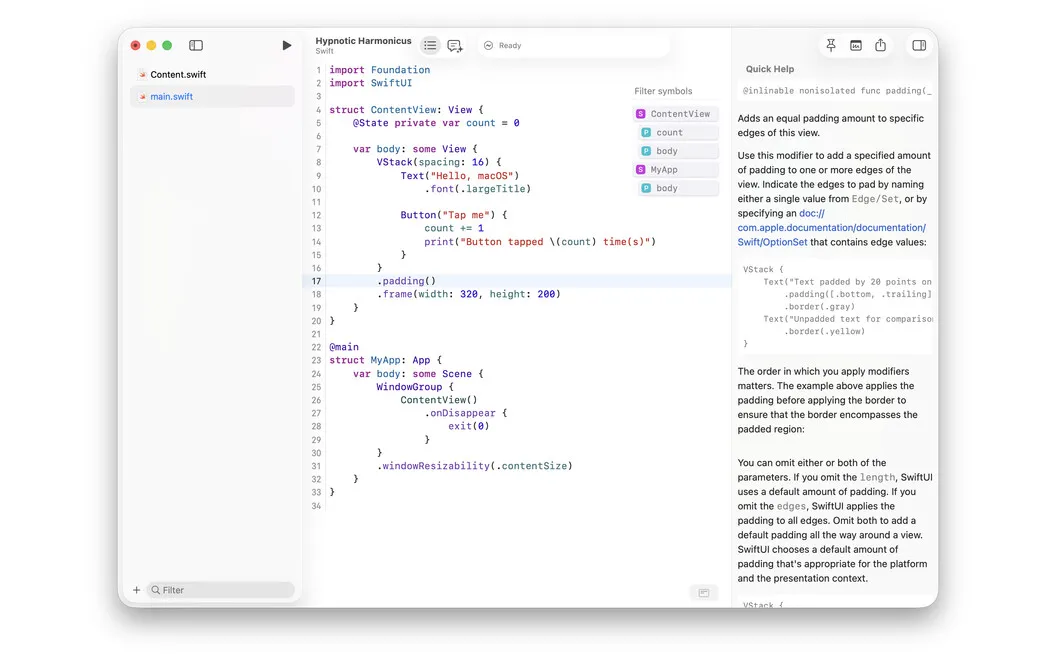Jump to the ContentView symbol
This screenshot has height=660, width=1056.
click(676, 114)
